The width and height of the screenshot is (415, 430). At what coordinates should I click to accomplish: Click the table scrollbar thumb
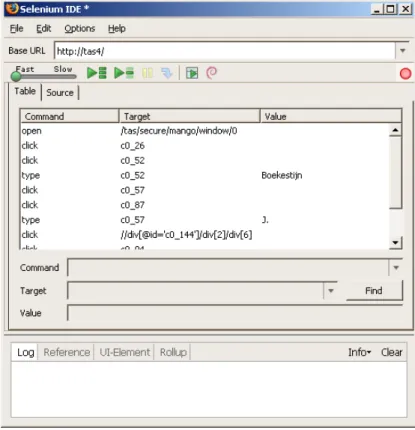point(395,172)
